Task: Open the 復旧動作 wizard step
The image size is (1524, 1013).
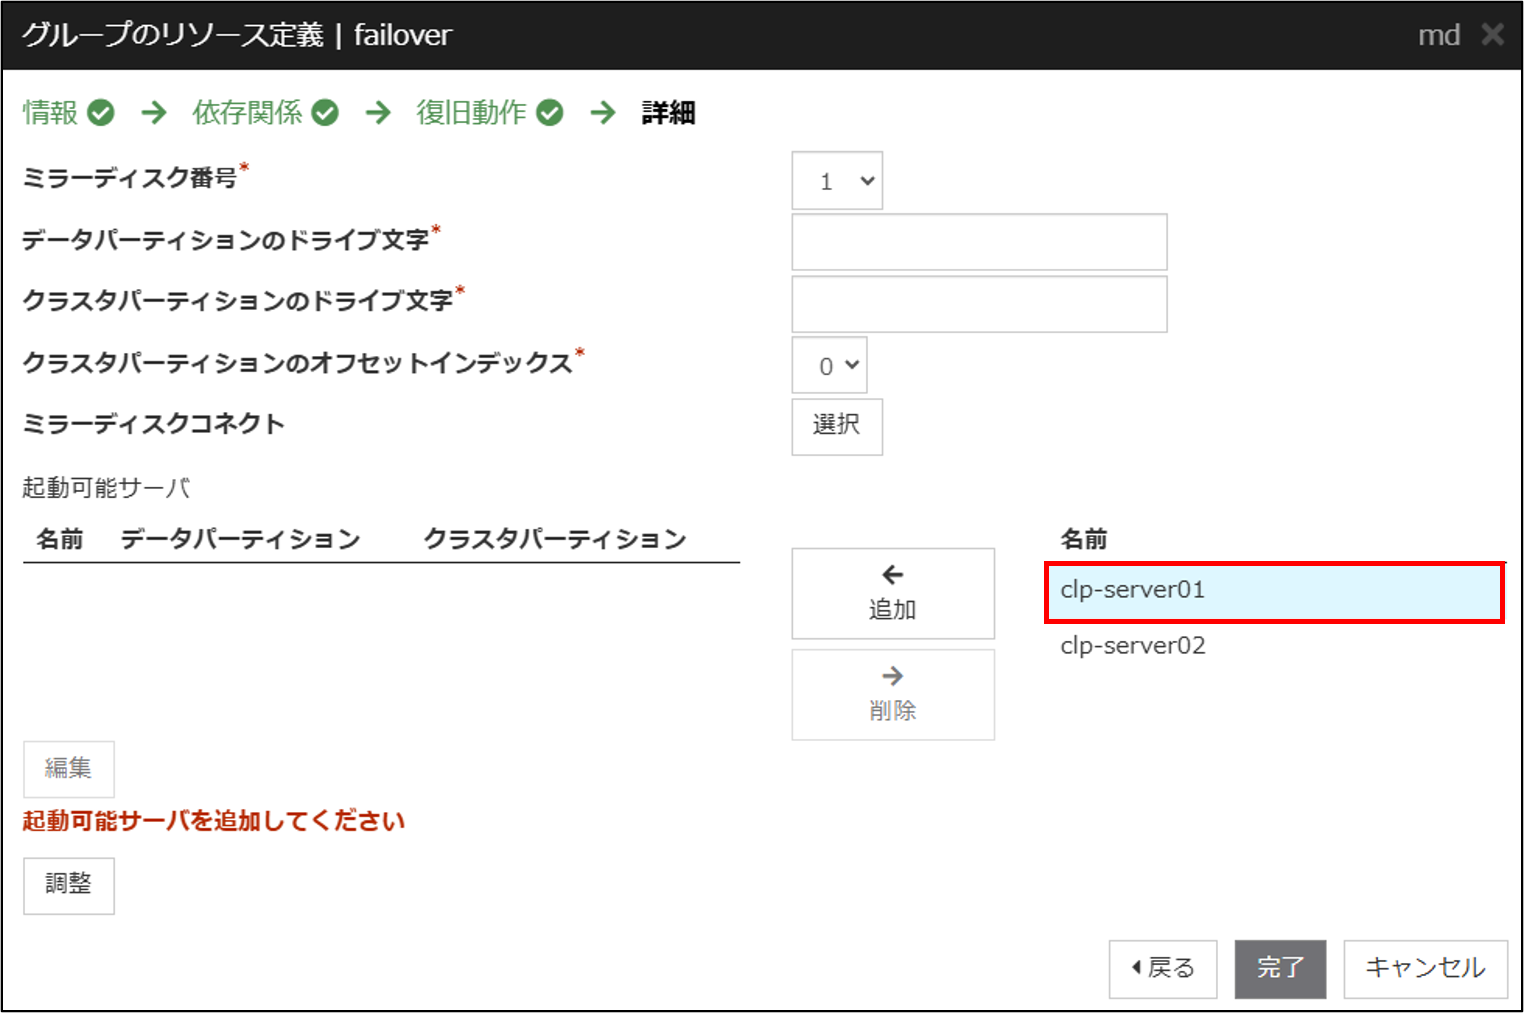Action: pos(471,112)
